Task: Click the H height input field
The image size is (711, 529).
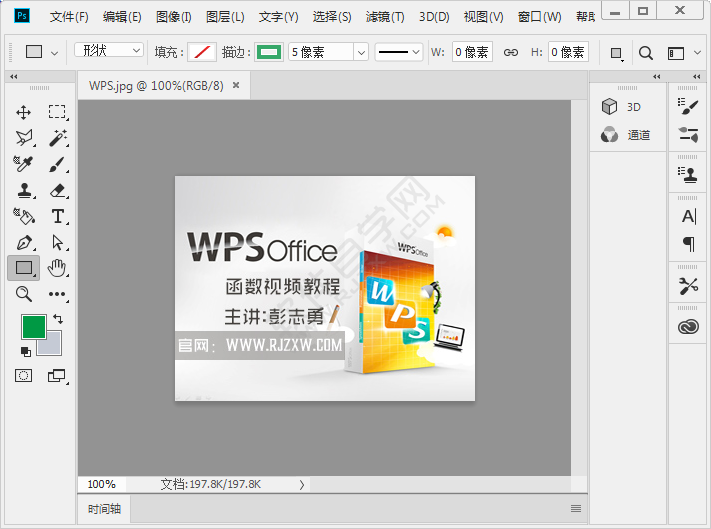Action: click(568, 52)
